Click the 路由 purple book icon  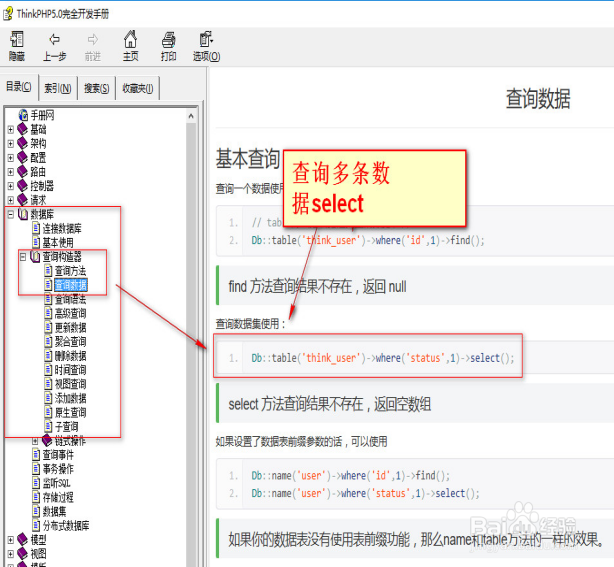(23, 172)
